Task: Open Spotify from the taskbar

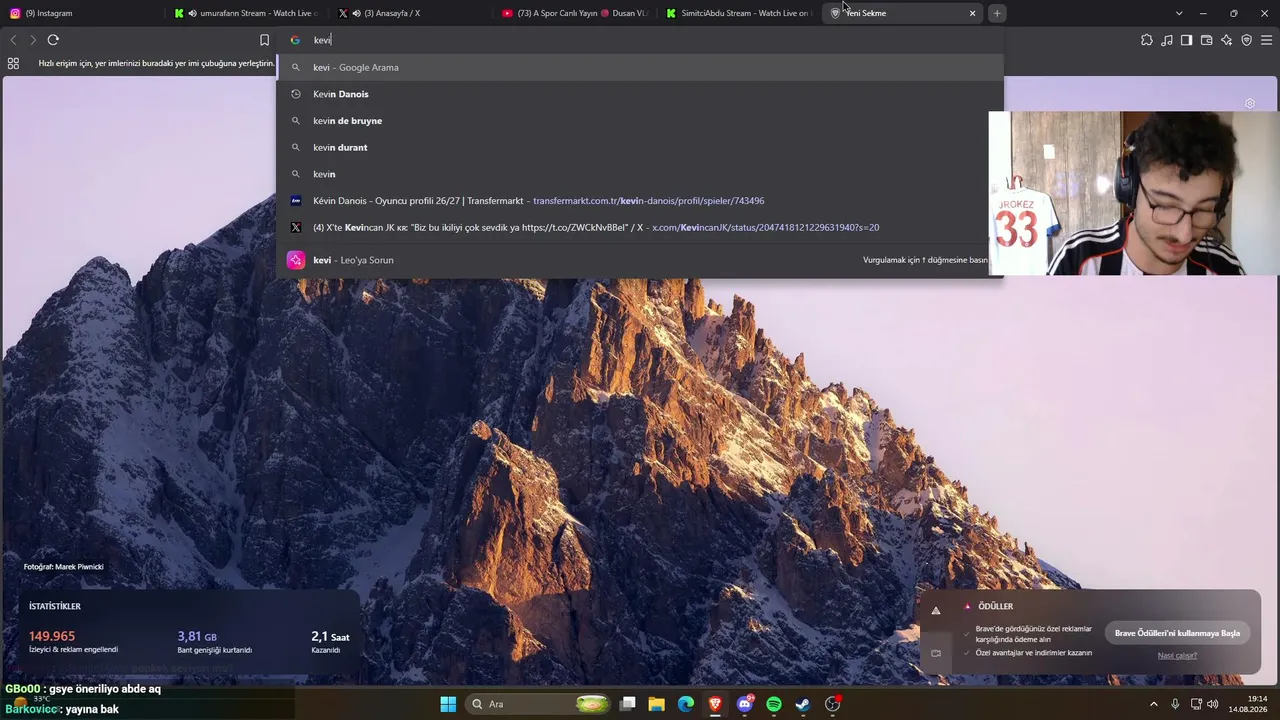Action: click(774, 704)
